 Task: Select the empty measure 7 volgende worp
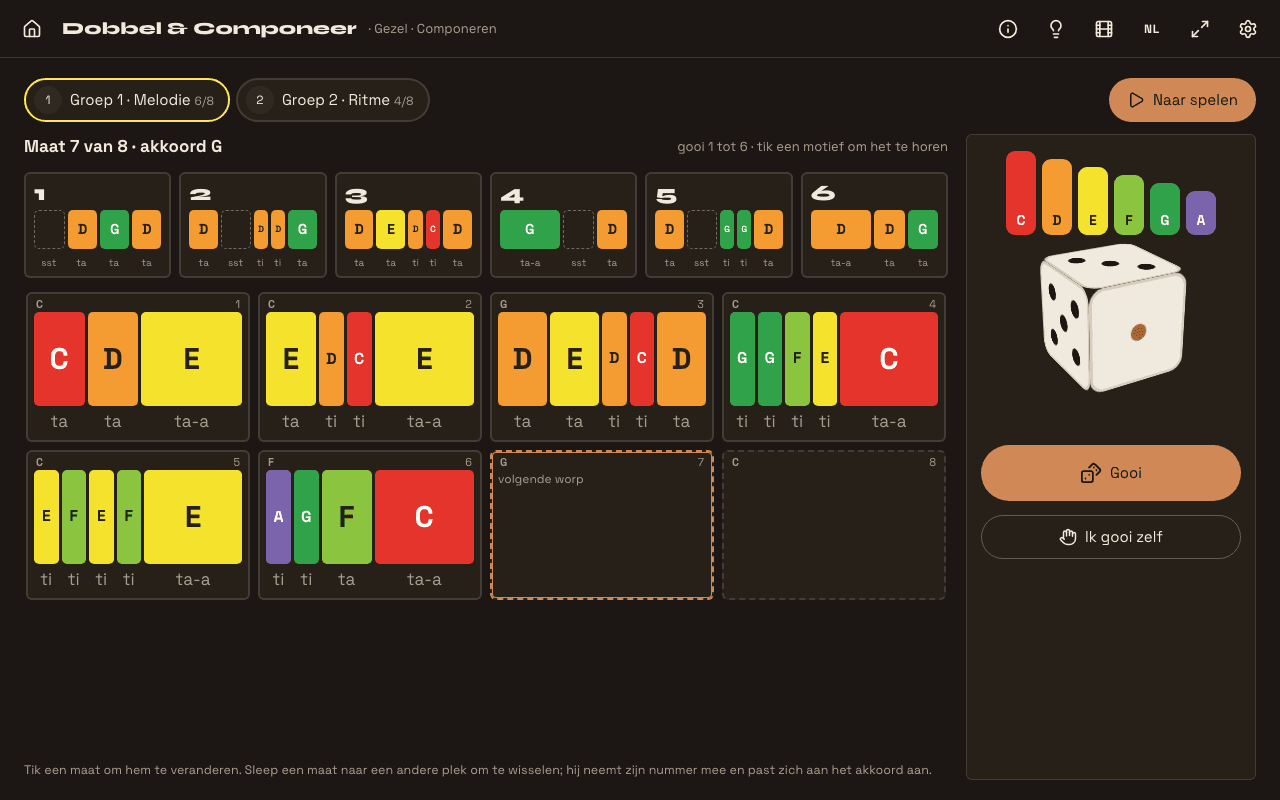click(602, 525)
